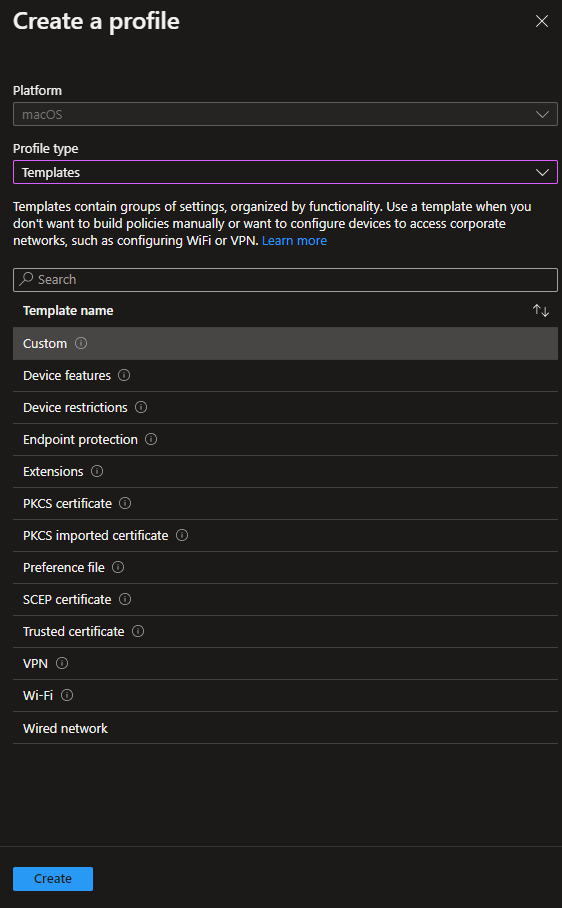Click info icon beside Endpoint protection
Viewport: 562px width, 908px height.
[x=151, y=440]
